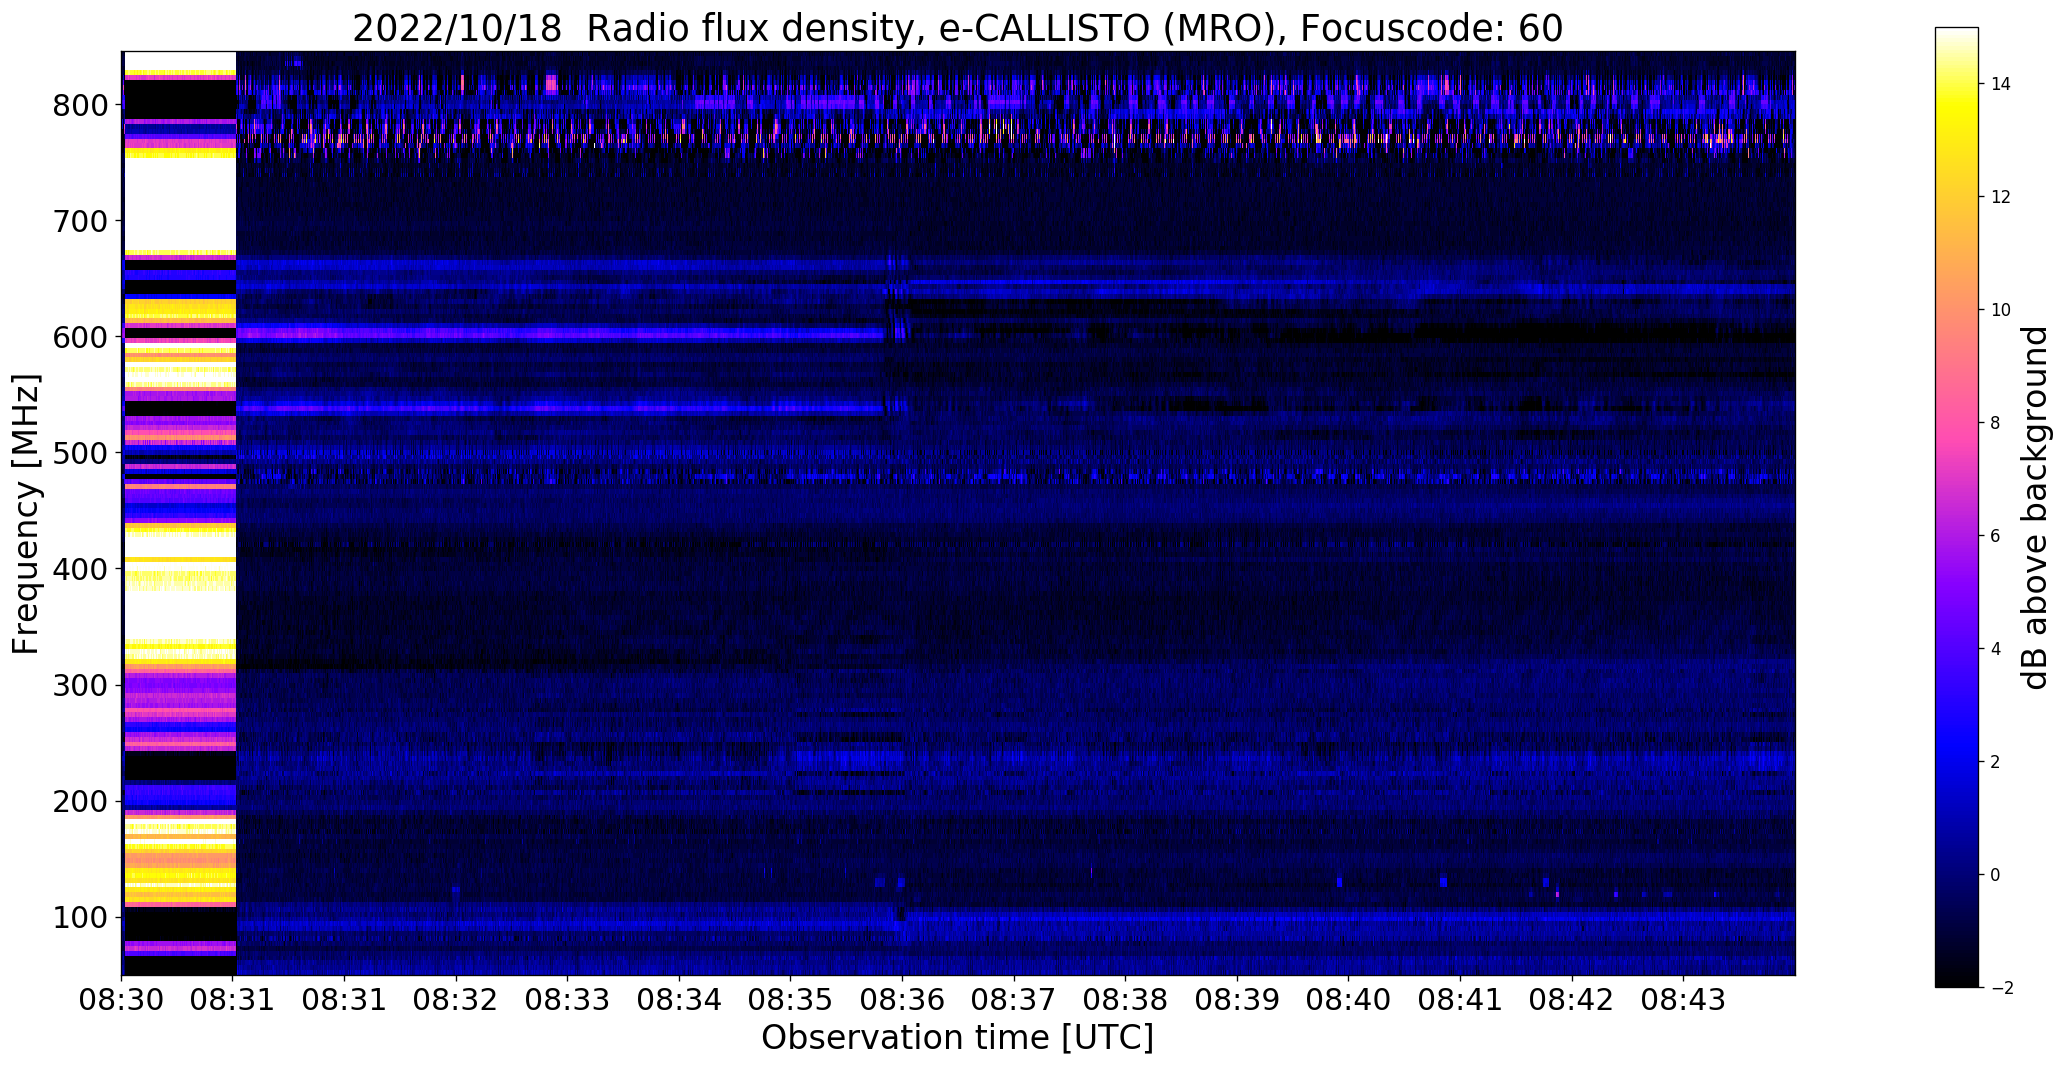
Task: Click the 'Frequency [MHz]' y-axis label
Action: click(x=27, y=514)
